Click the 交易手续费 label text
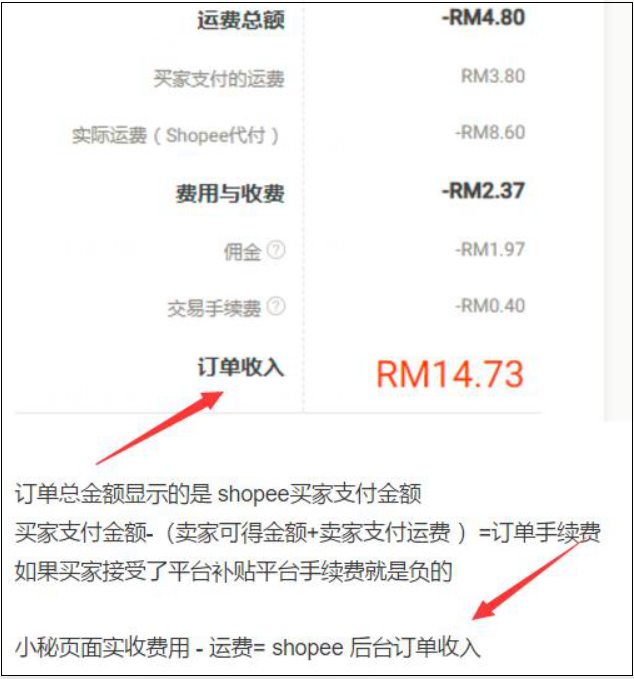634x679 pixels. point(214,308)
